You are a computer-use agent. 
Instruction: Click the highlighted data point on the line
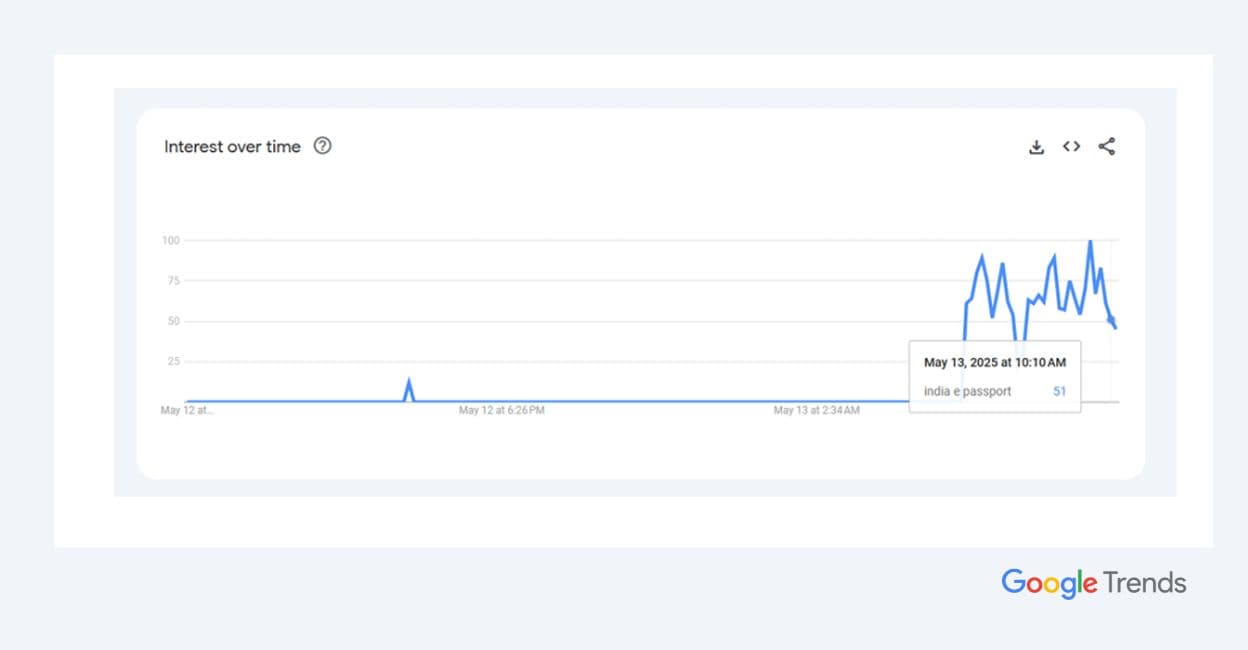tap(1111, 319)
